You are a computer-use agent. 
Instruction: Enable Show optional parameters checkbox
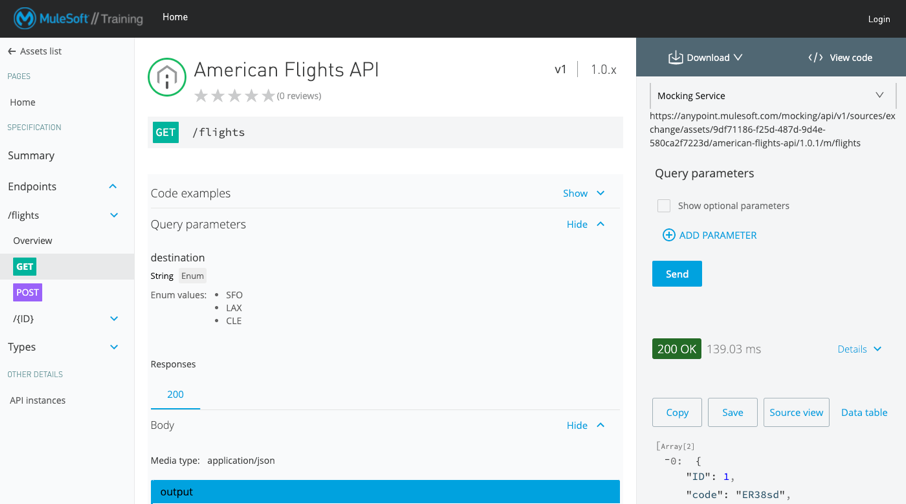tap(664, 206)
